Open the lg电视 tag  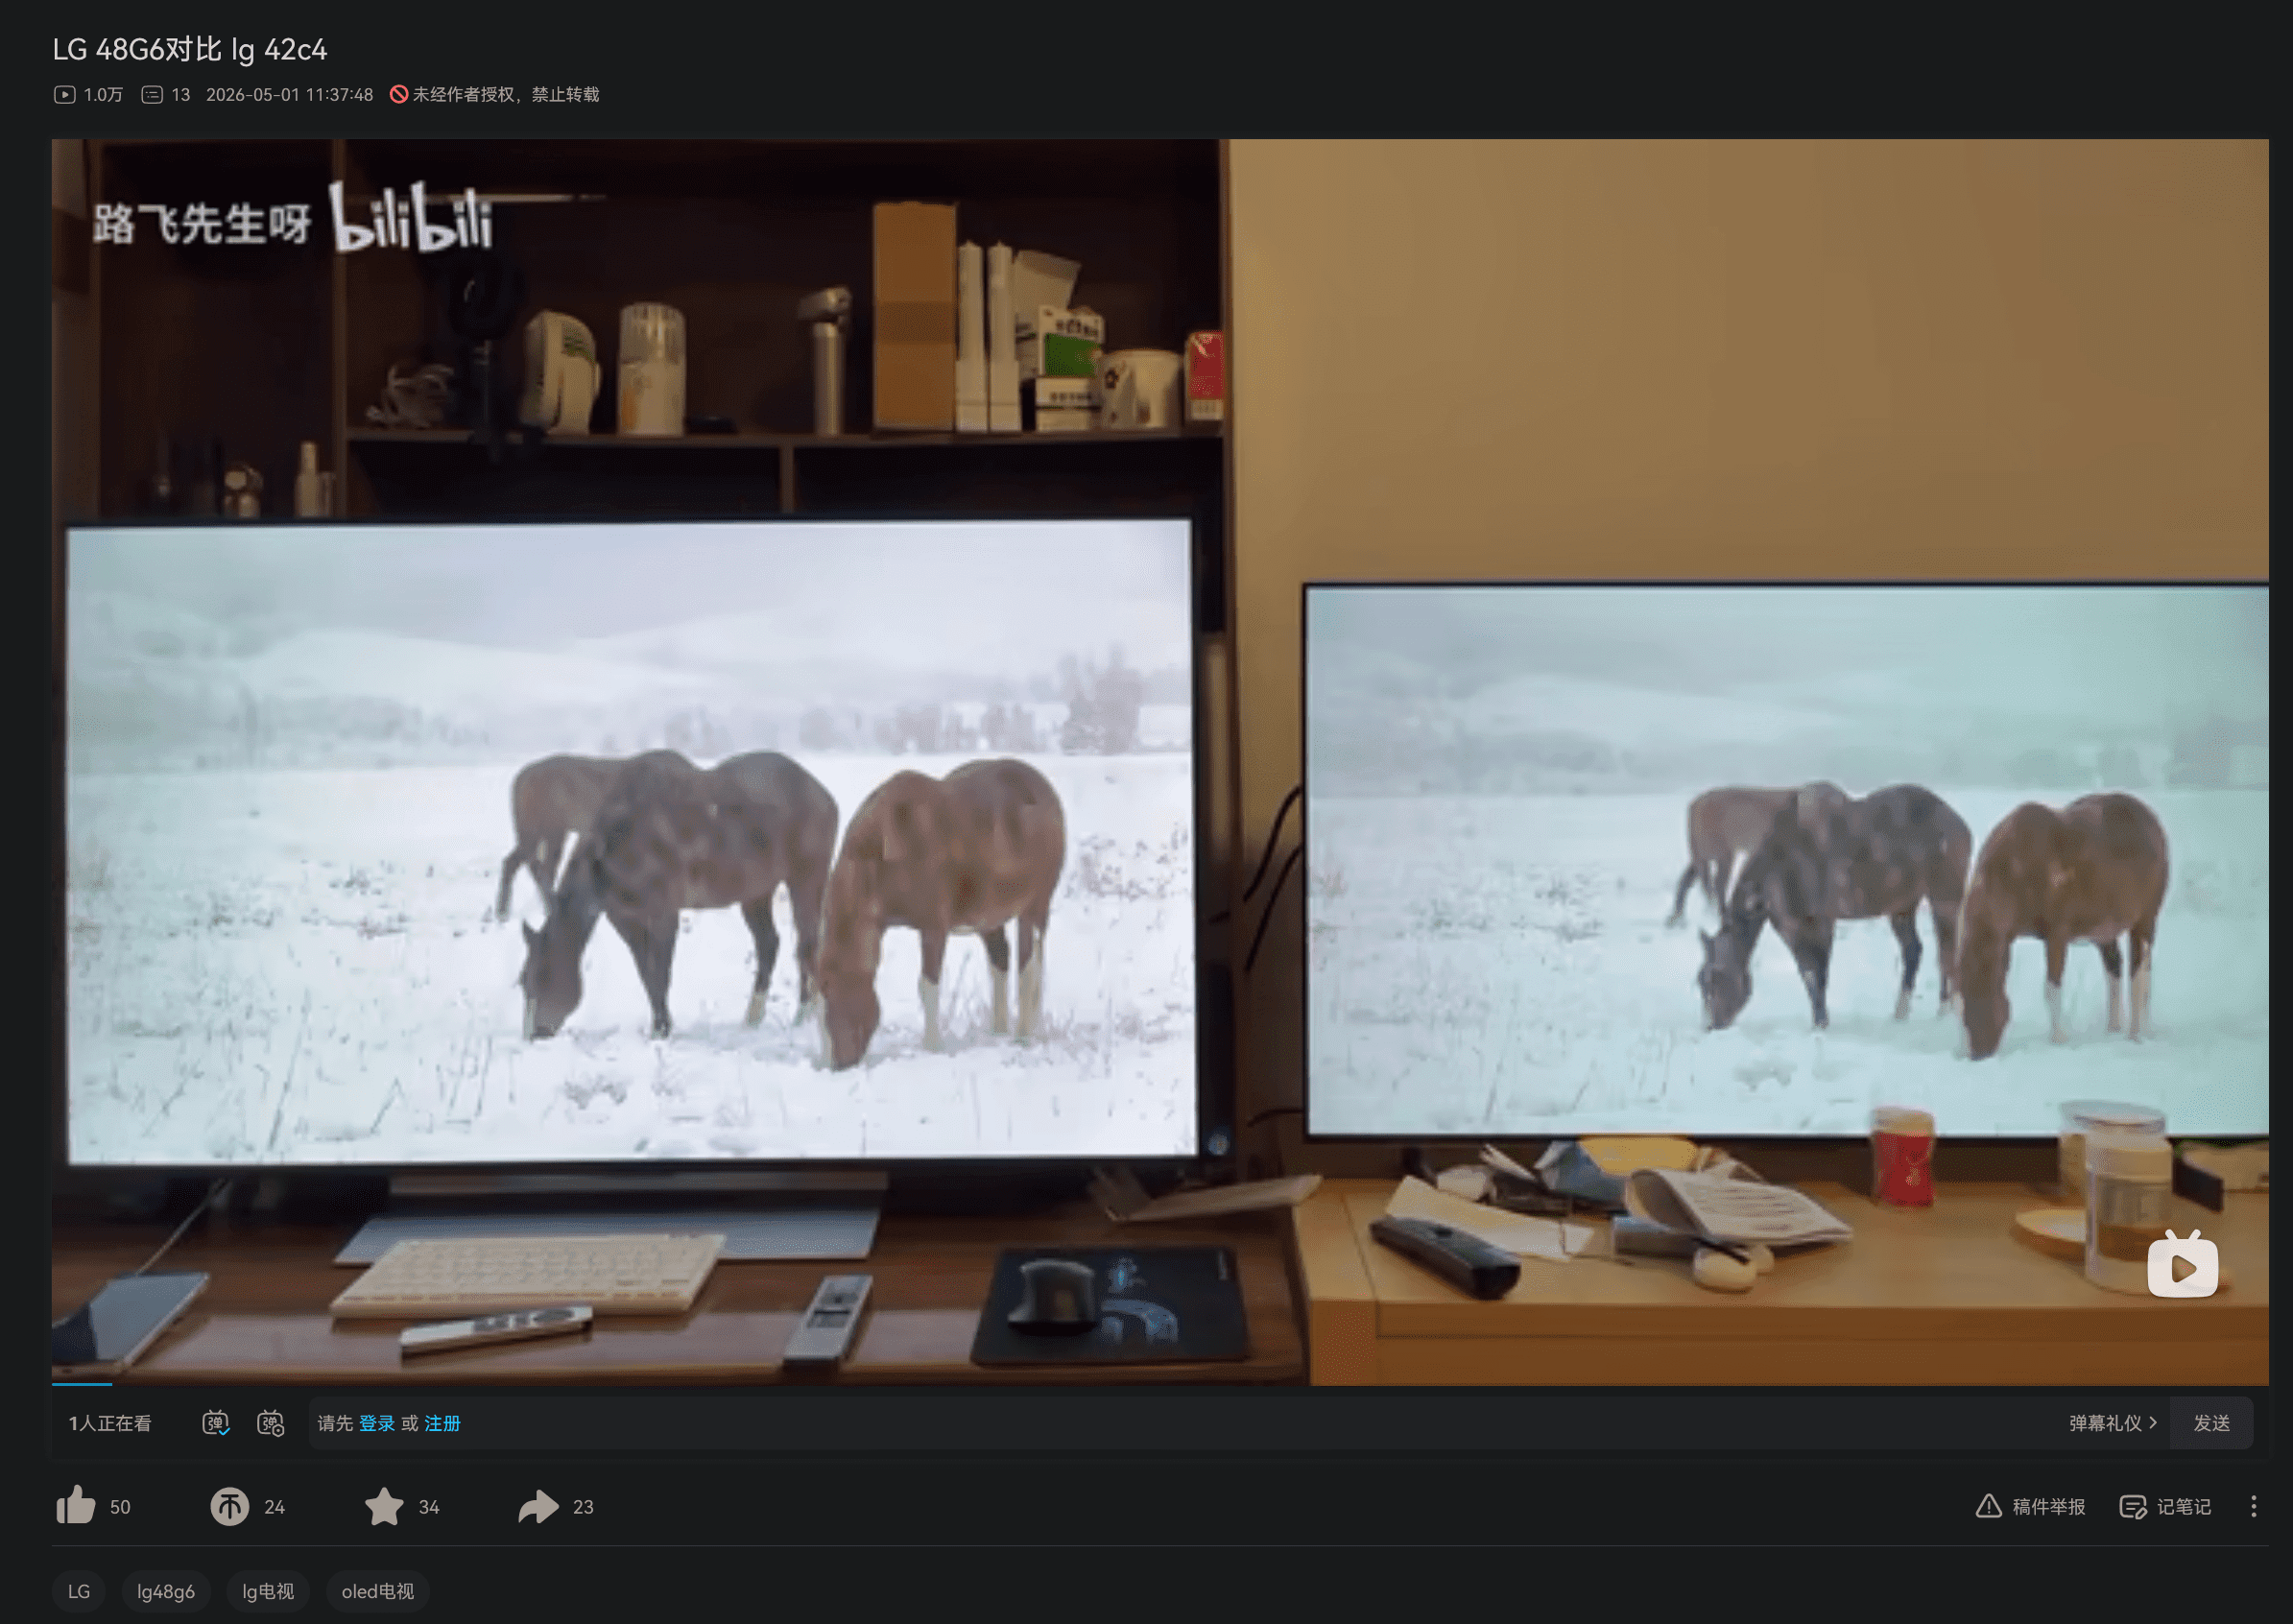click(x=268, y=1591)
